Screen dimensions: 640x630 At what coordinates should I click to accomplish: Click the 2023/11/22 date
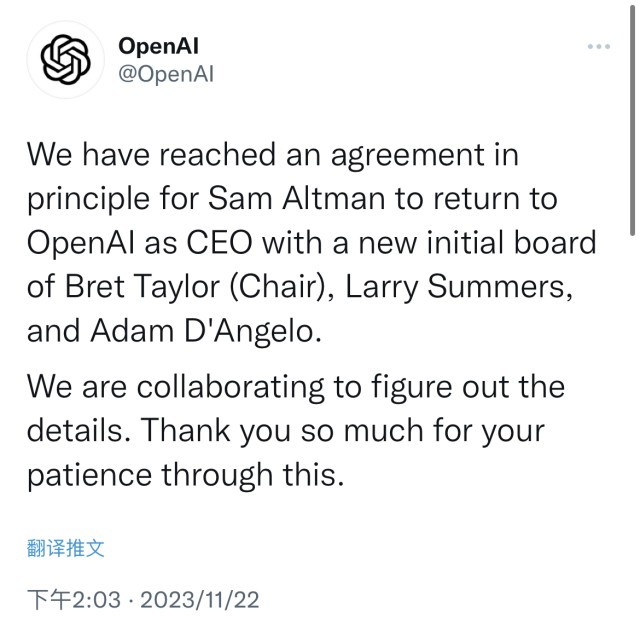tap(202, 600)
